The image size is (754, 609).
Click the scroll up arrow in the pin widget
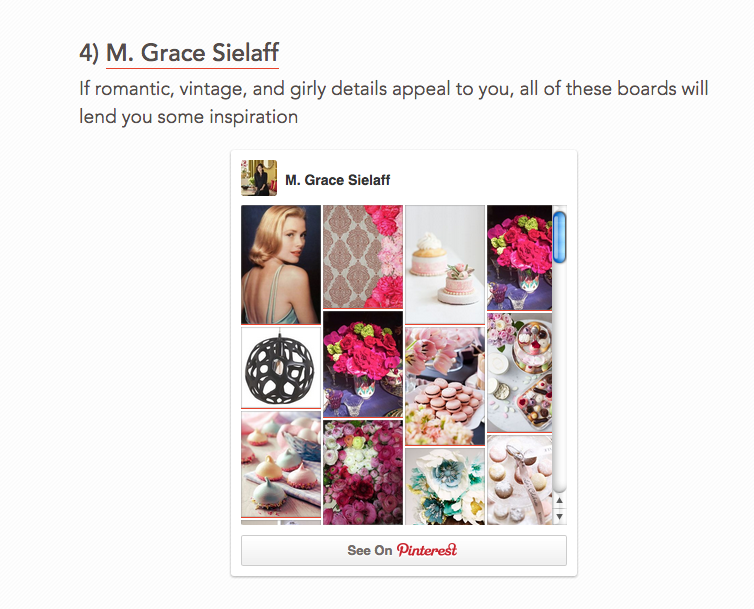(560, 500)
